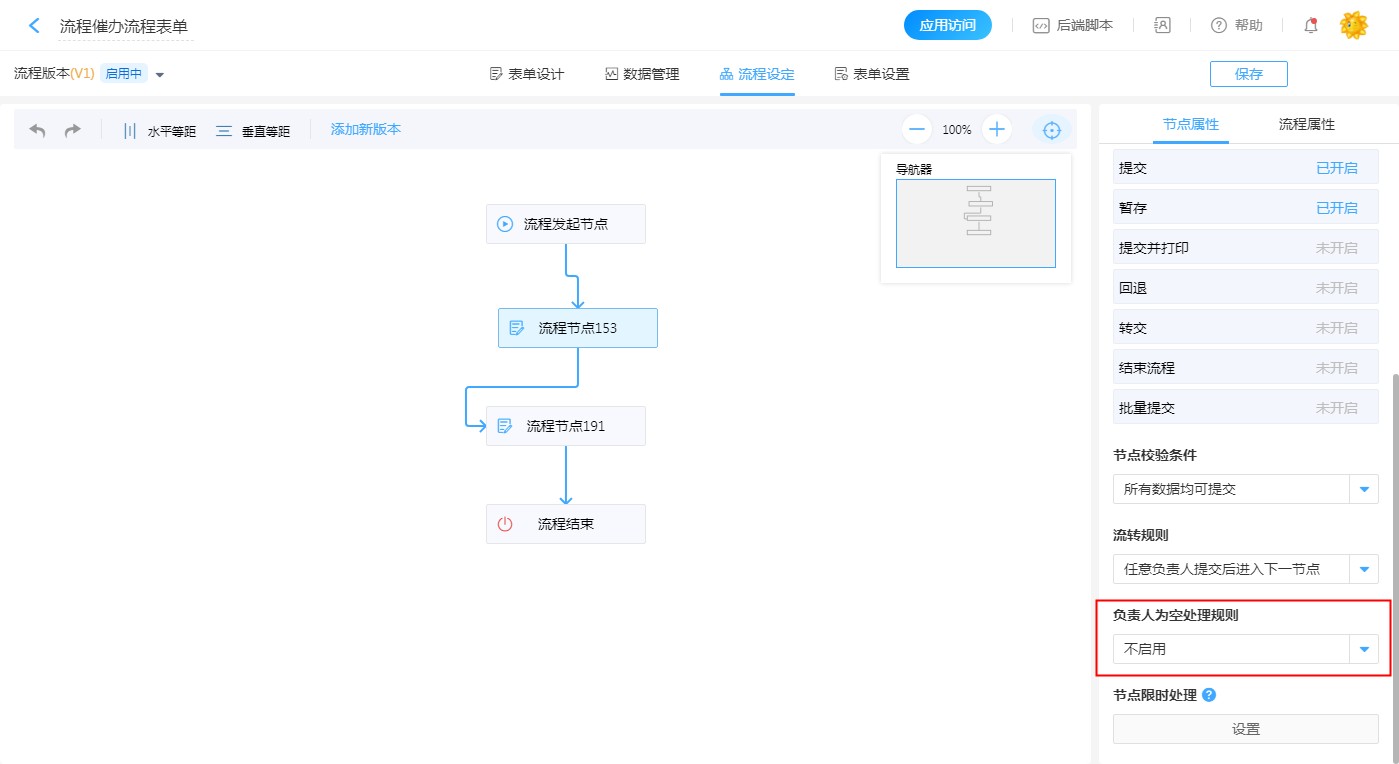Click help icon beside 节点限时处理
Viewport: 1399px width, 764px height.
click(1209, 695)
